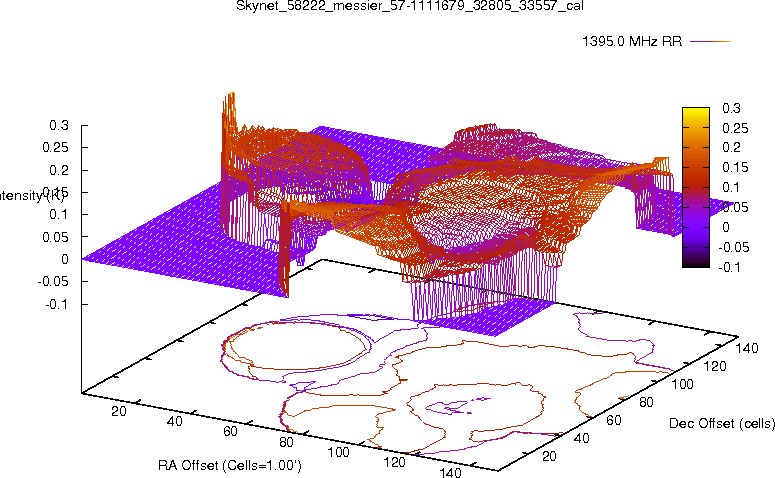The image size is (775, 478).
Task: Click the intensity axis tick 0.1
Action: point(59,215)
